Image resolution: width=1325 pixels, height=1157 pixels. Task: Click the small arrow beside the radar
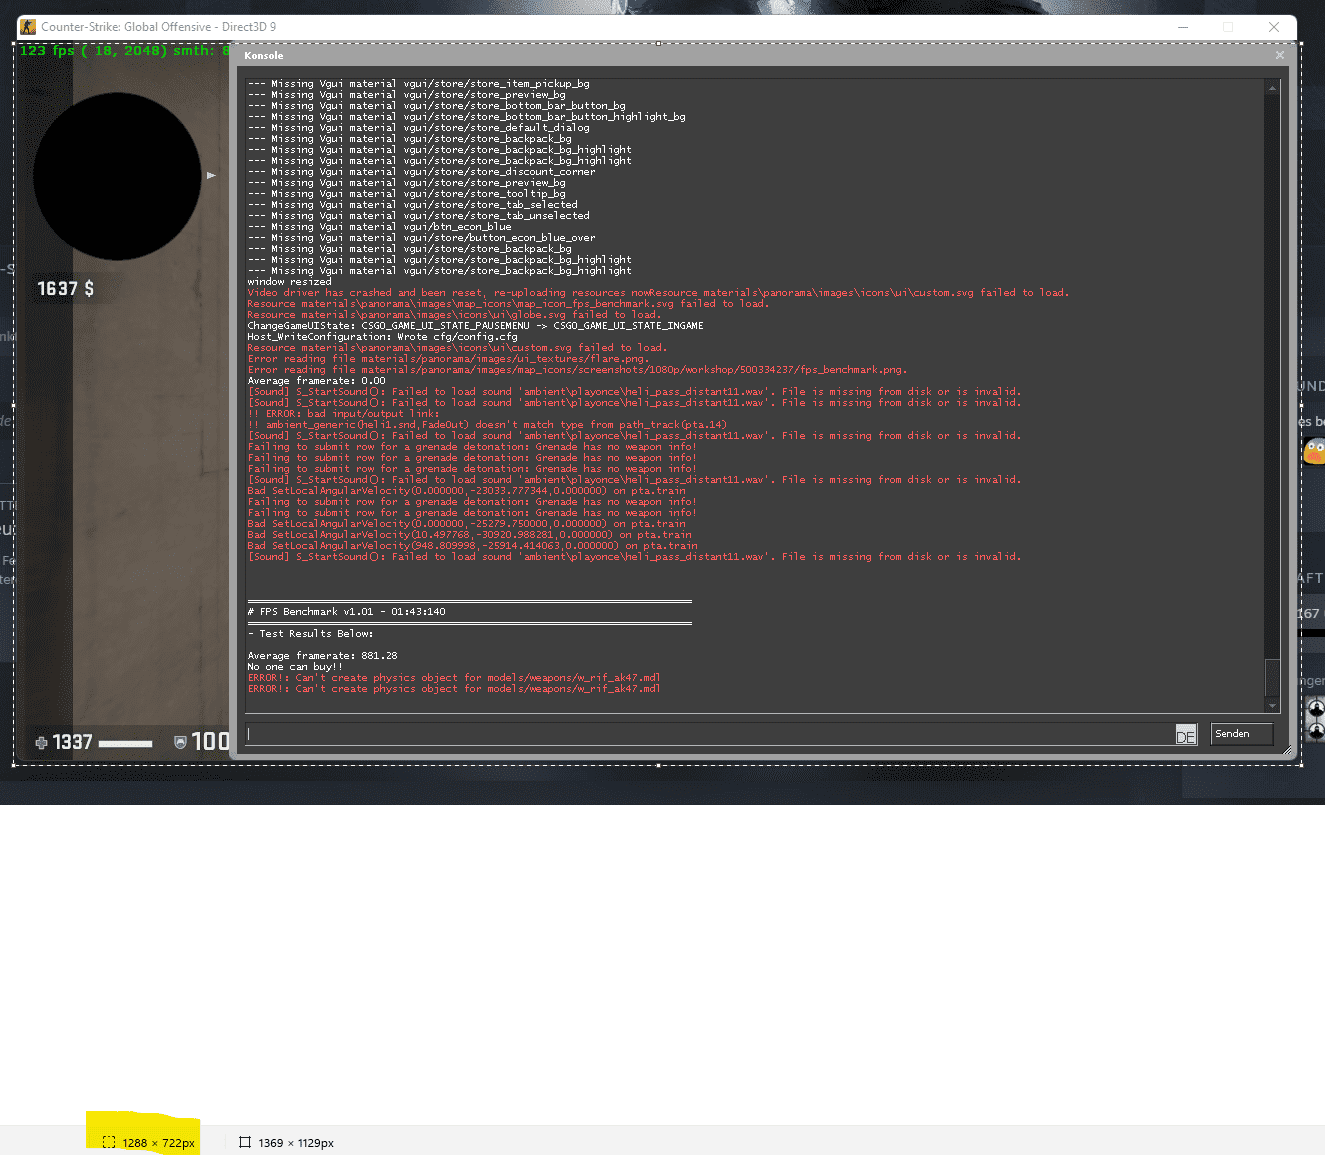click(x=211, y=175)
